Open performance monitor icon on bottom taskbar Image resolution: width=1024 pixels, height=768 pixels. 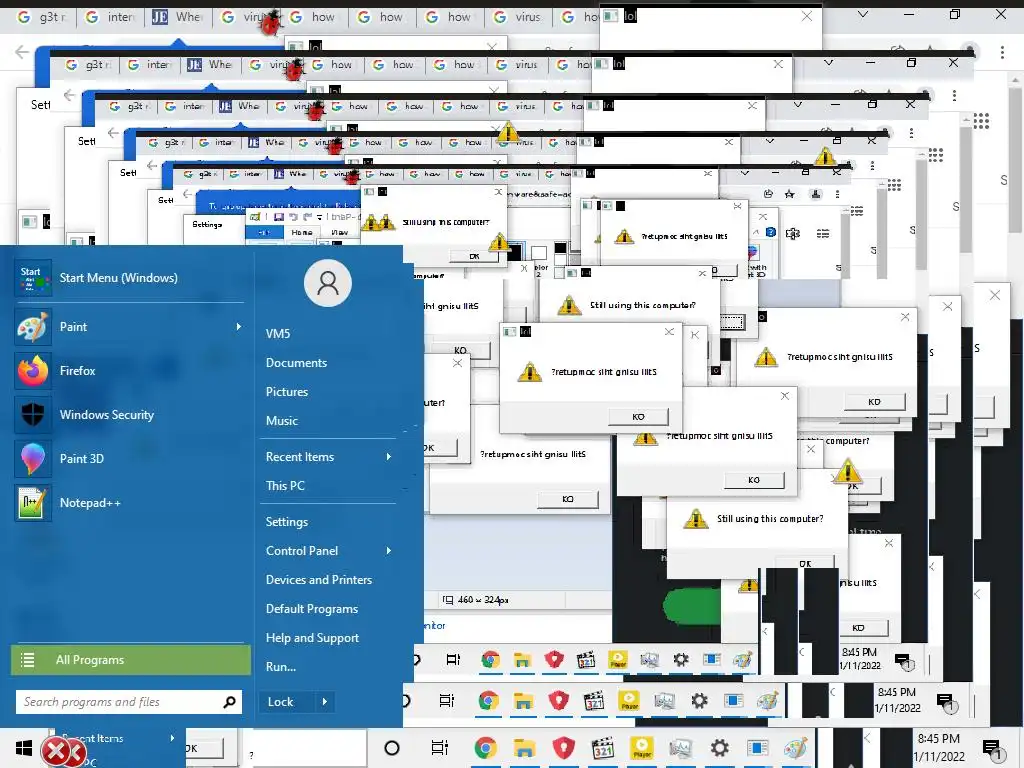680,748
